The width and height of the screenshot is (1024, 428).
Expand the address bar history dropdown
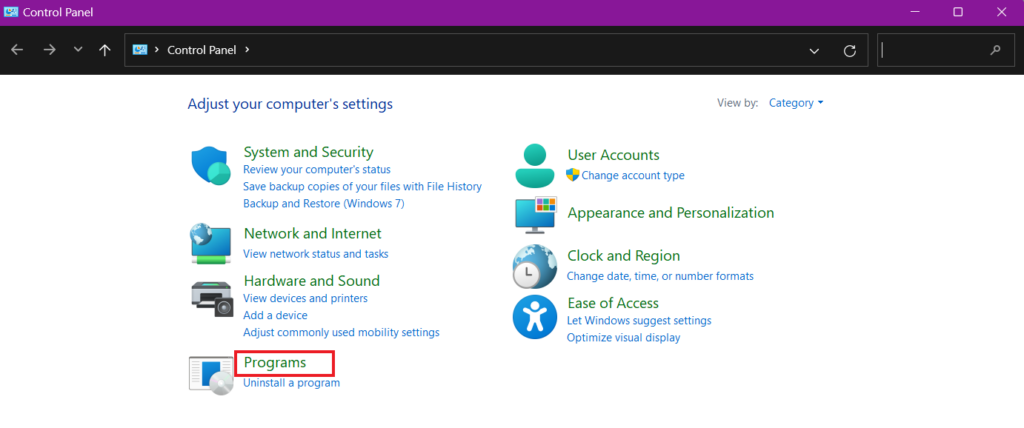(814, 51)
